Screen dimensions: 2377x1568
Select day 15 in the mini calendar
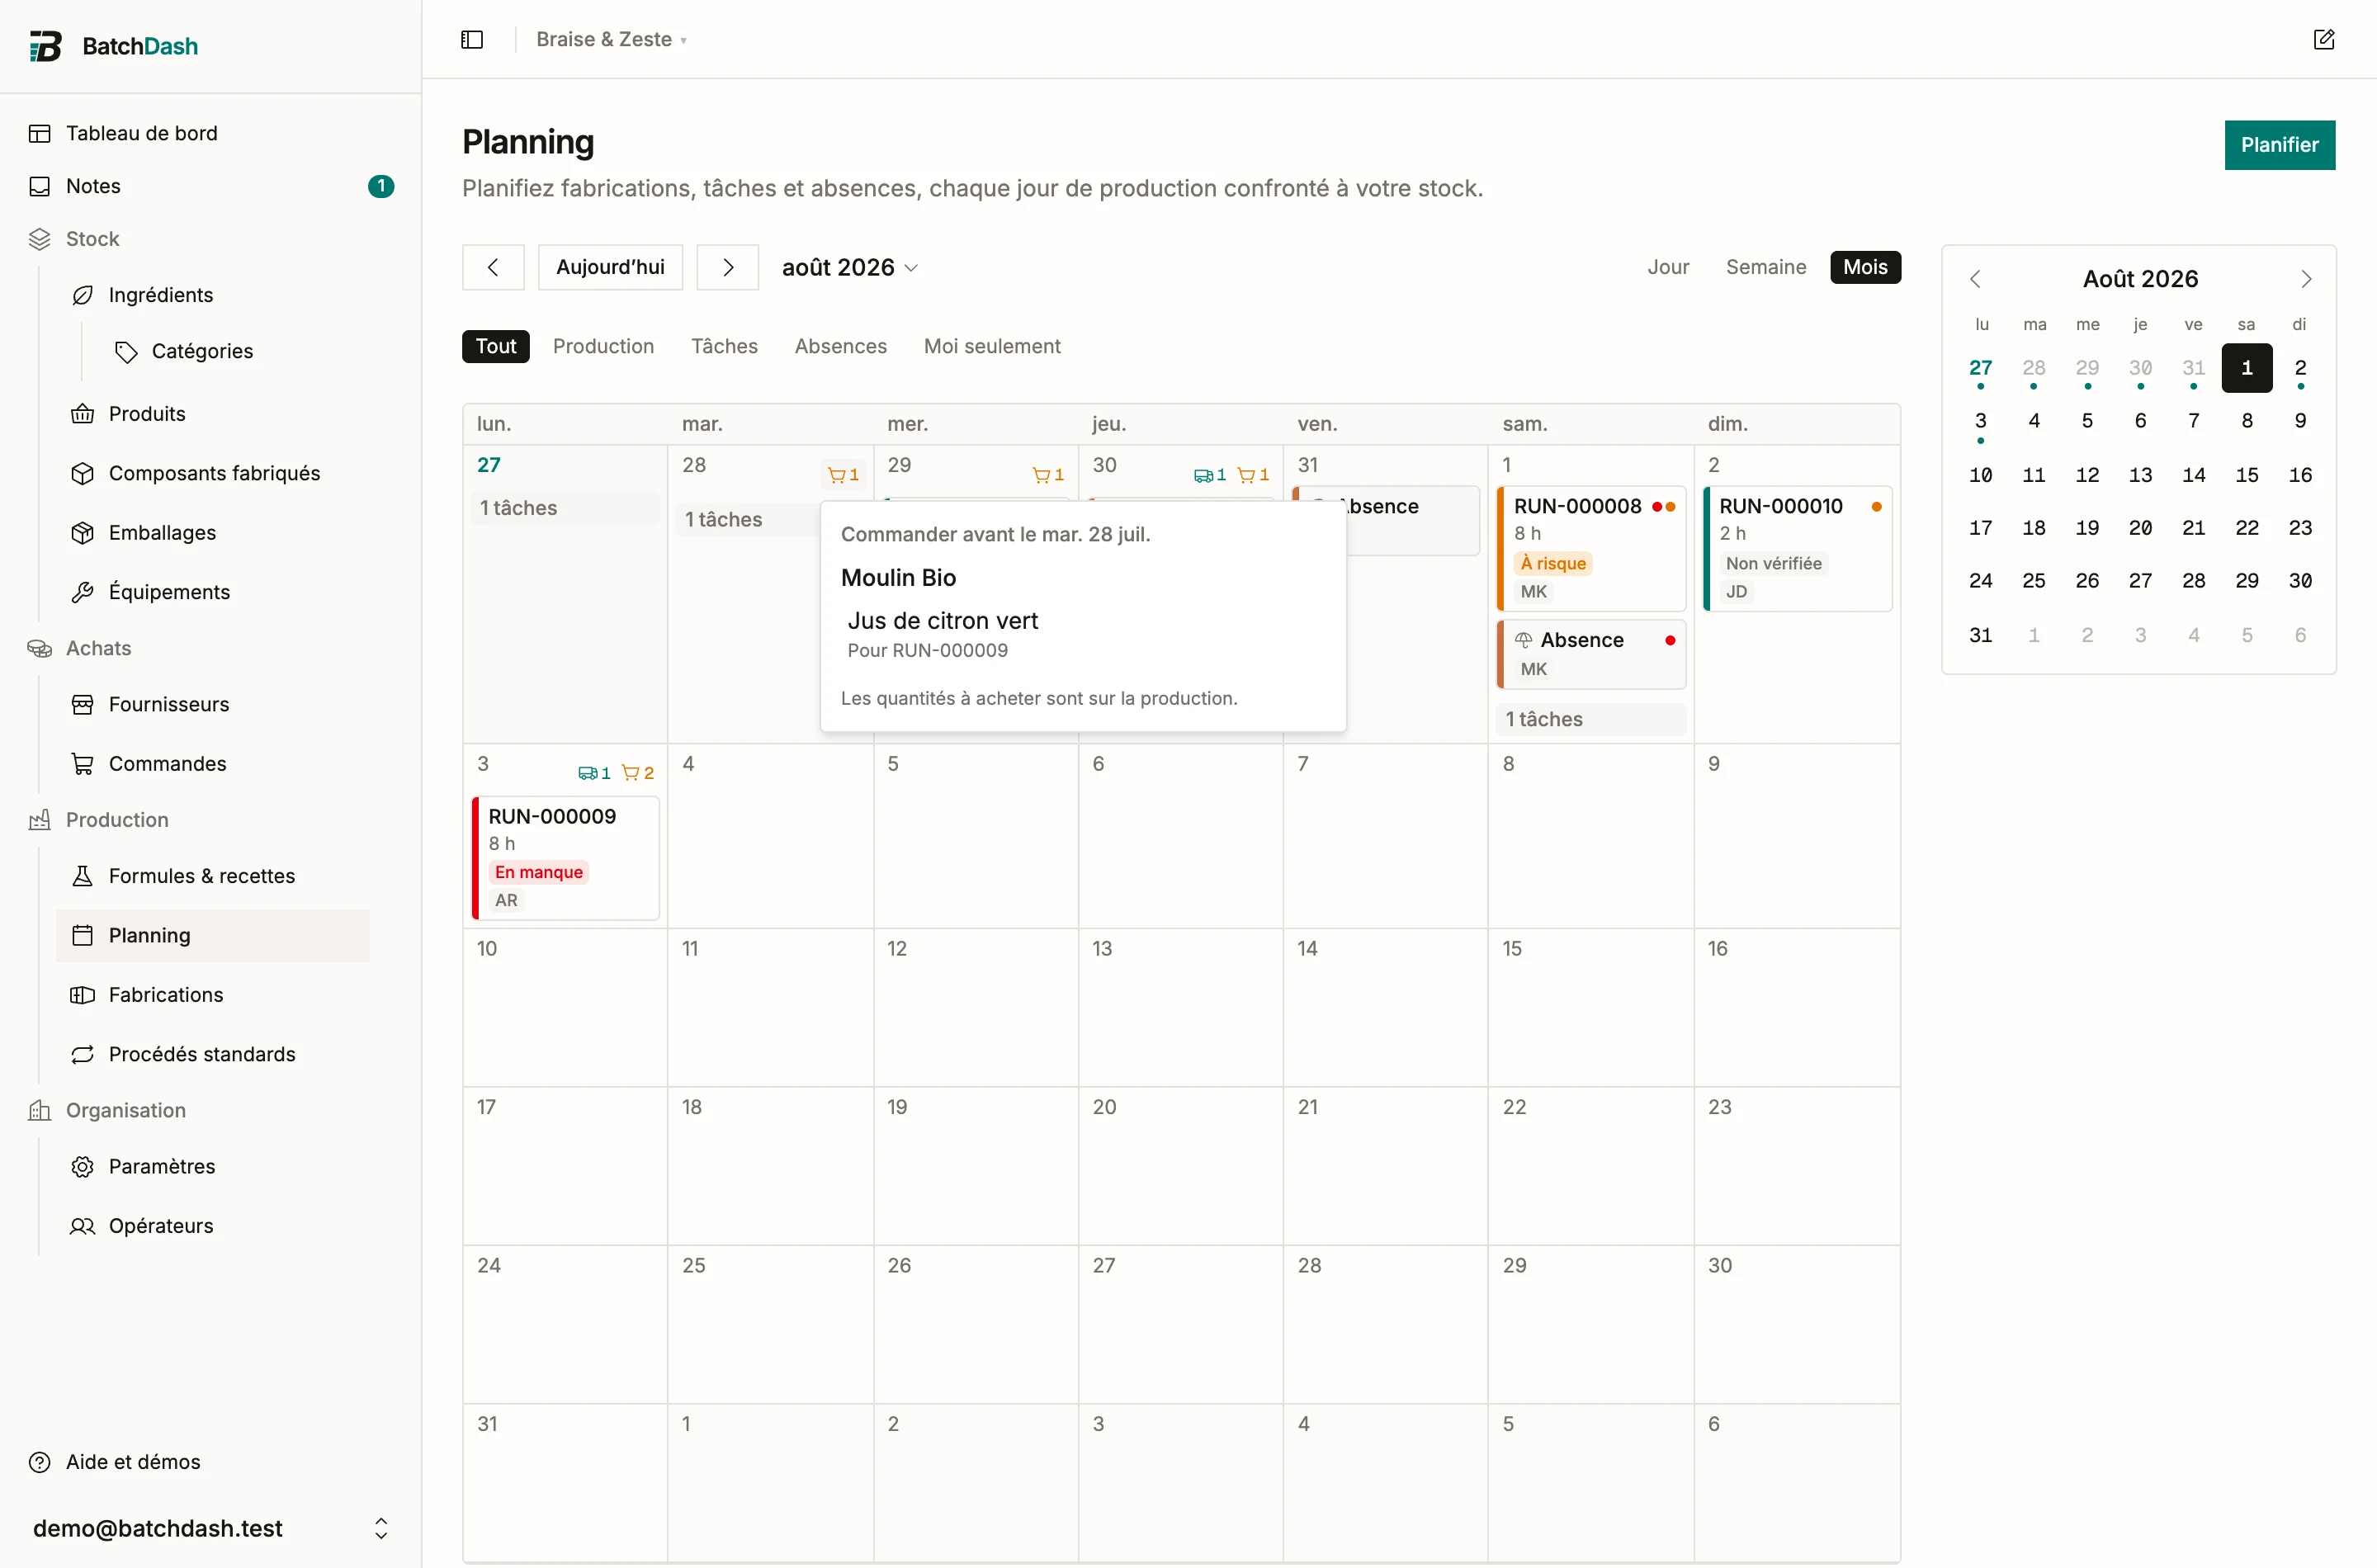(x=2246, y=475)
